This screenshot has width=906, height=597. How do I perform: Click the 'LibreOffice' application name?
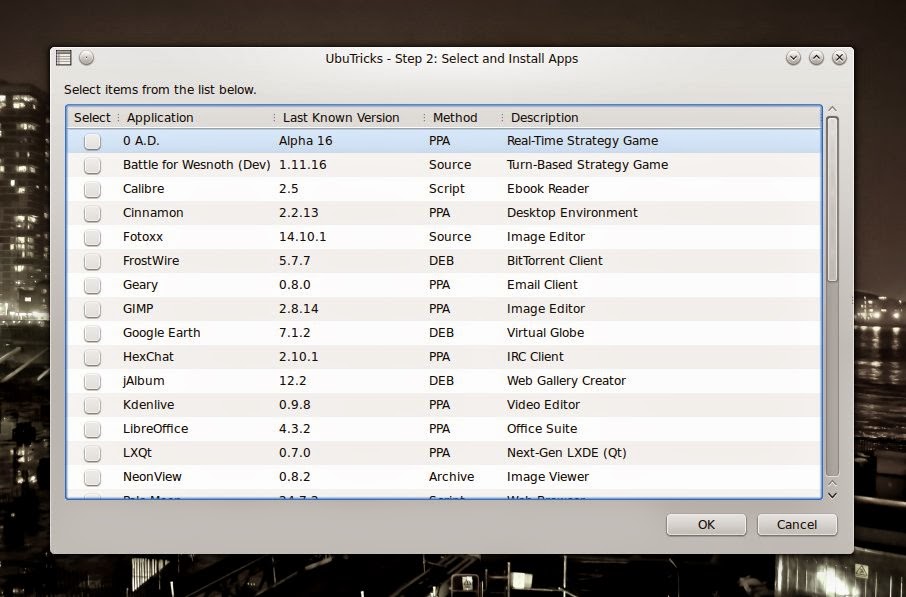click(x=155, y=429)
